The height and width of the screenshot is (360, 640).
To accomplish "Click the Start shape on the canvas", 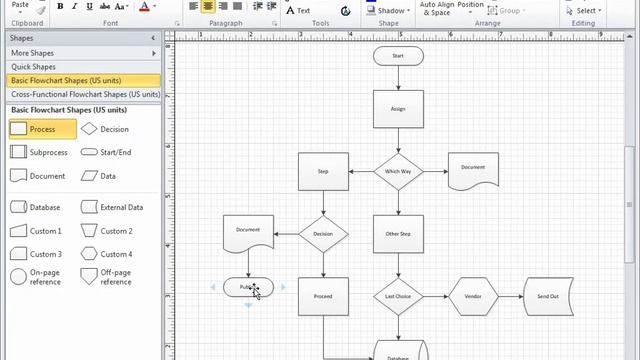I will tap(398, 56).
